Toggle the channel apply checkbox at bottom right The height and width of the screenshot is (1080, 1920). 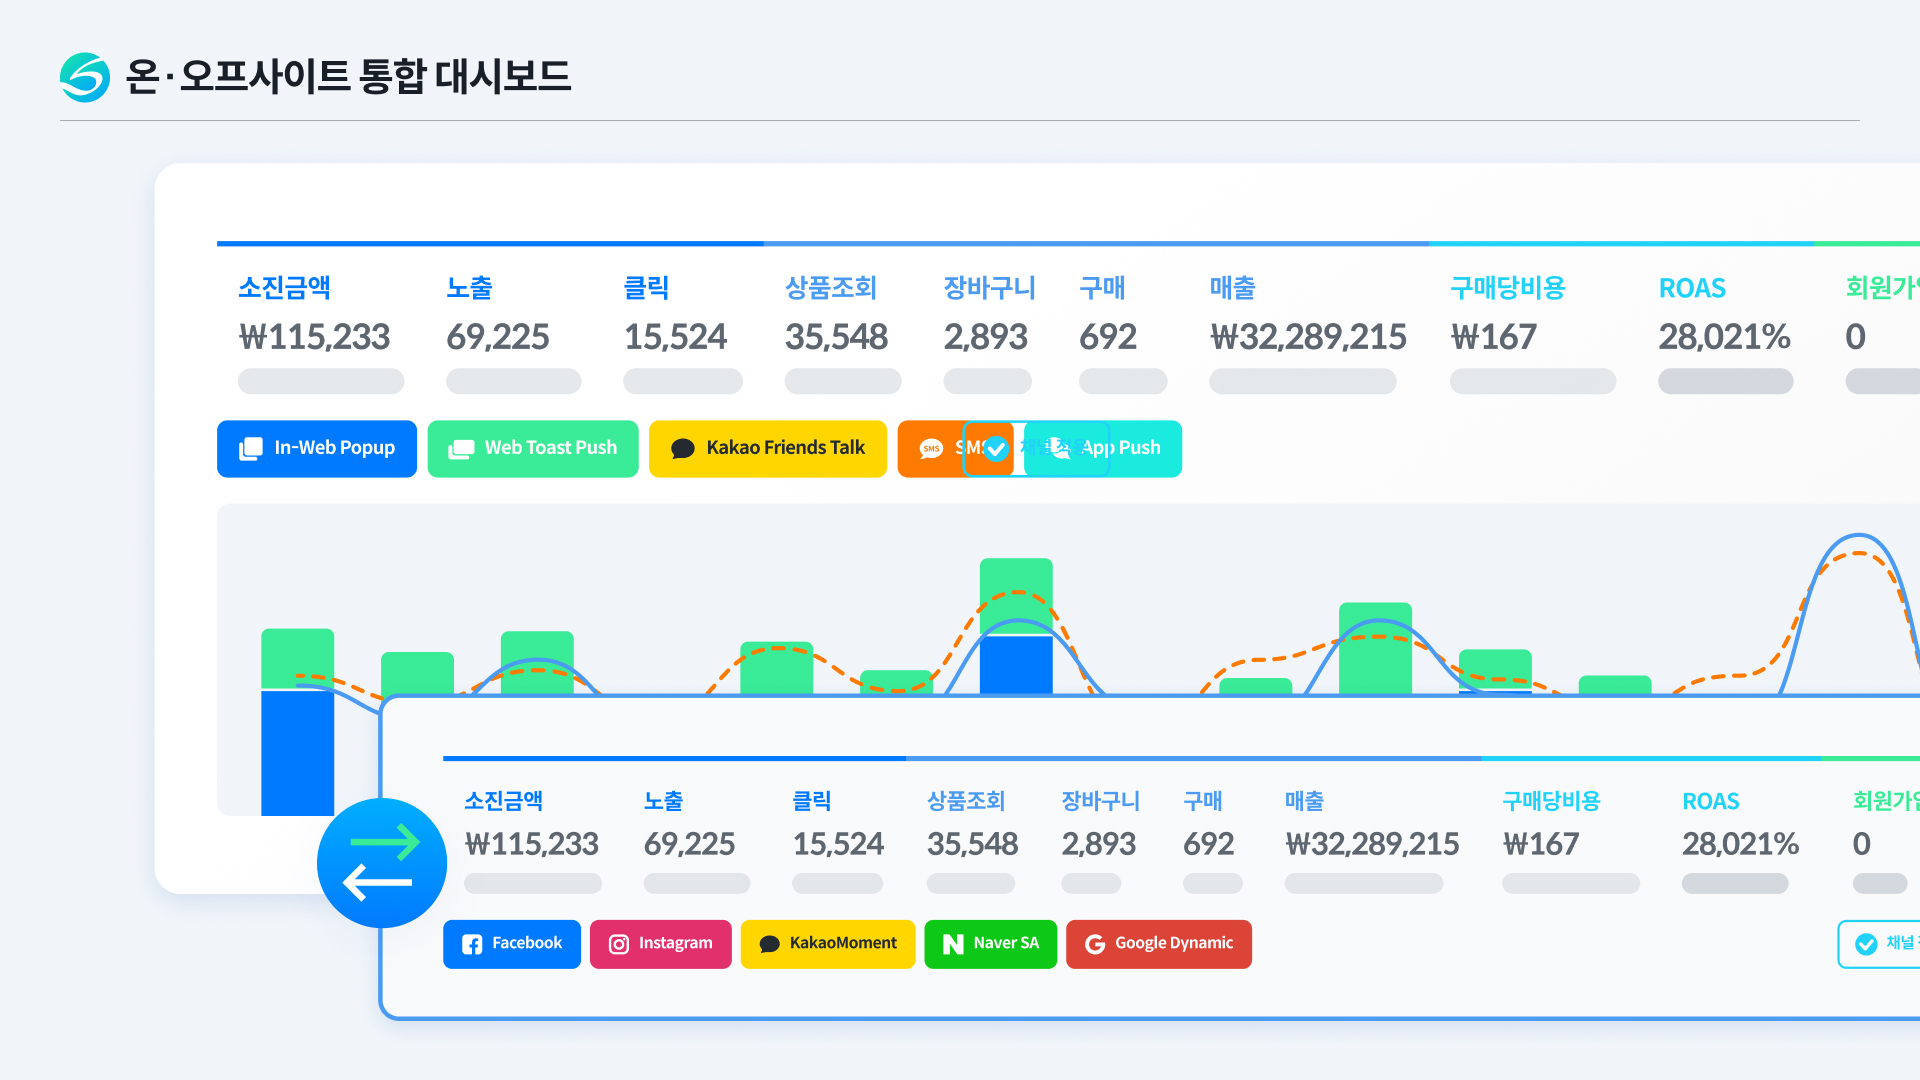point(1866,944)
